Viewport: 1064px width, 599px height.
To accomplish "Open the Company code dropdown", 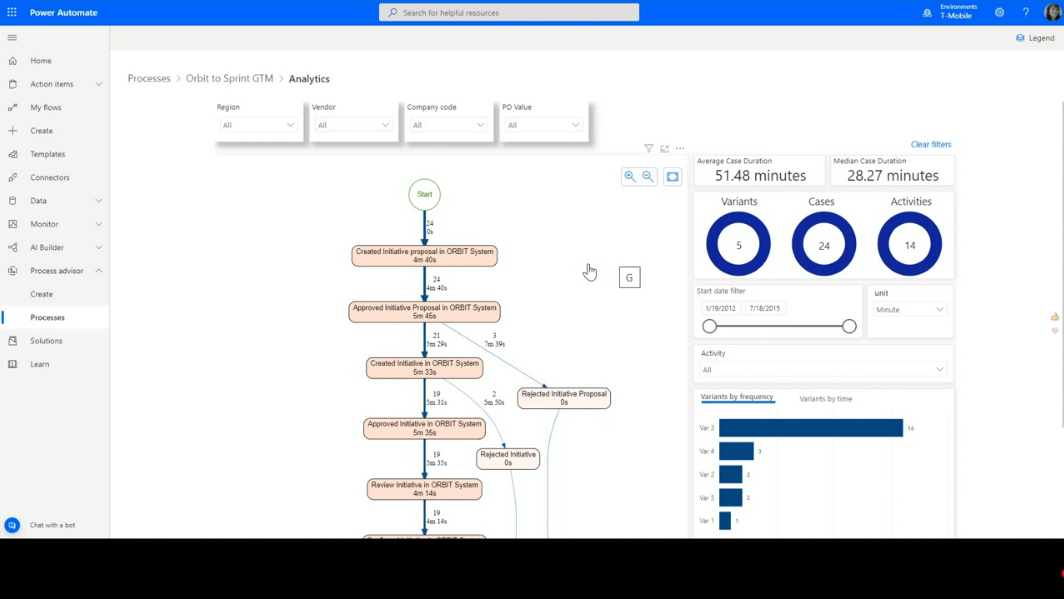I will 448,125.
